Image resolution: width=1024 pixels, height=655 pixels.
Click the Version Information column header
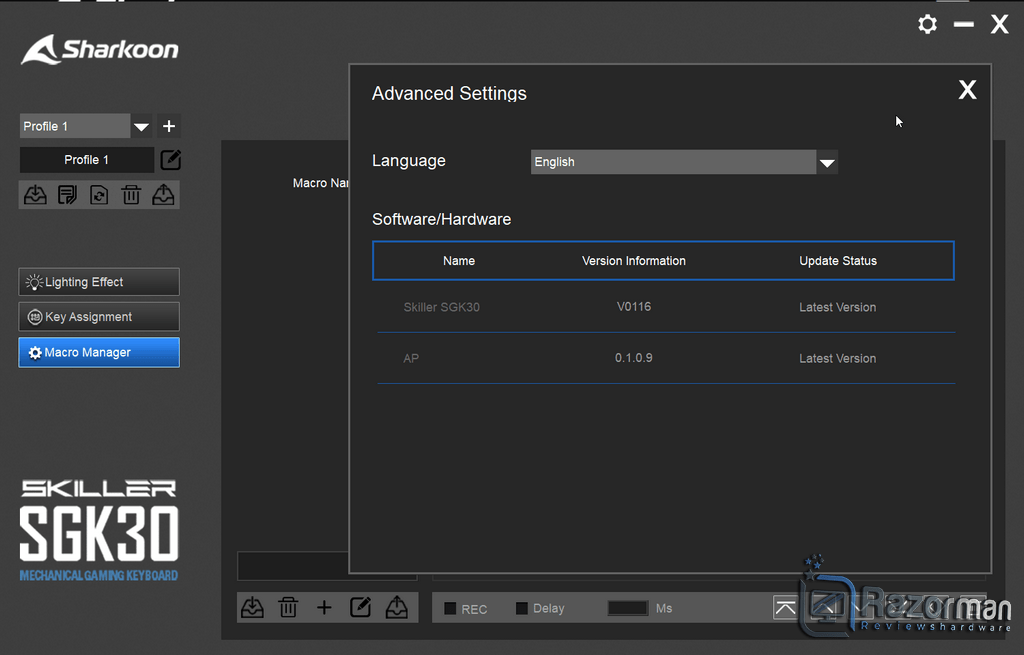point(633,261)
